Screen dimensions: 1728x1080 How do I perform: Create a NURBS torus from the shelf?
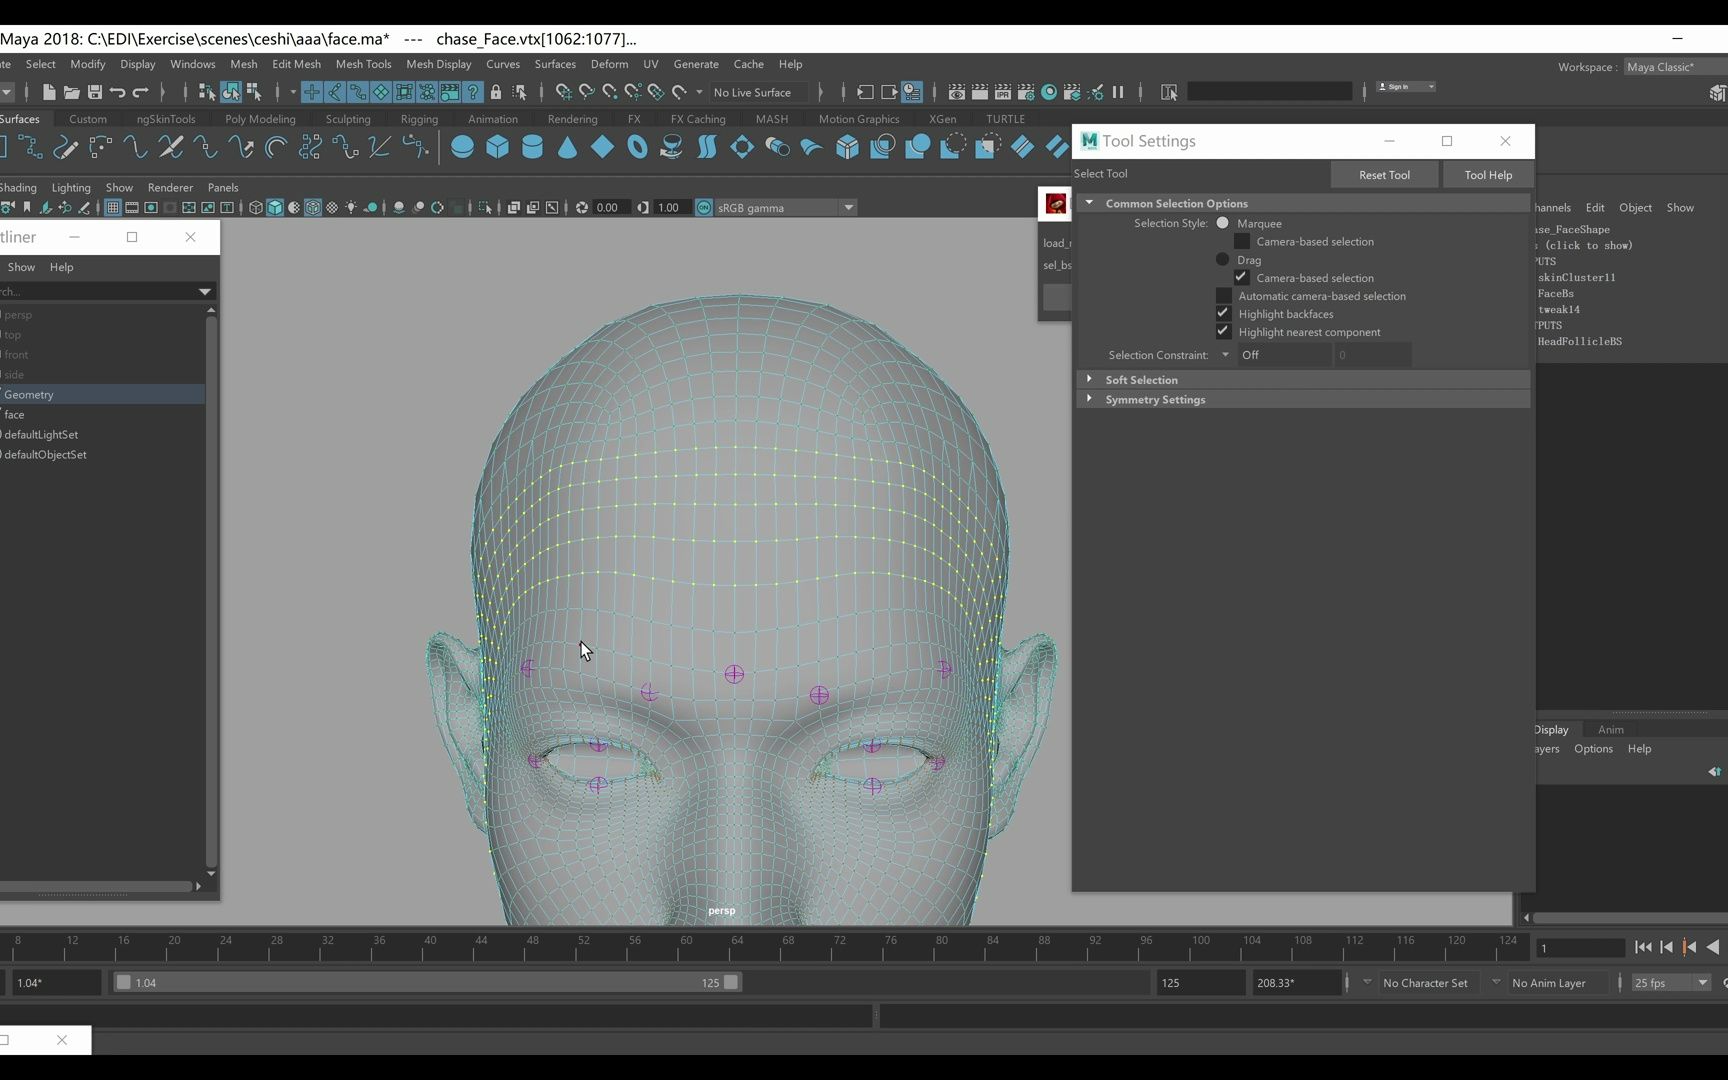[x=637, y=147]
